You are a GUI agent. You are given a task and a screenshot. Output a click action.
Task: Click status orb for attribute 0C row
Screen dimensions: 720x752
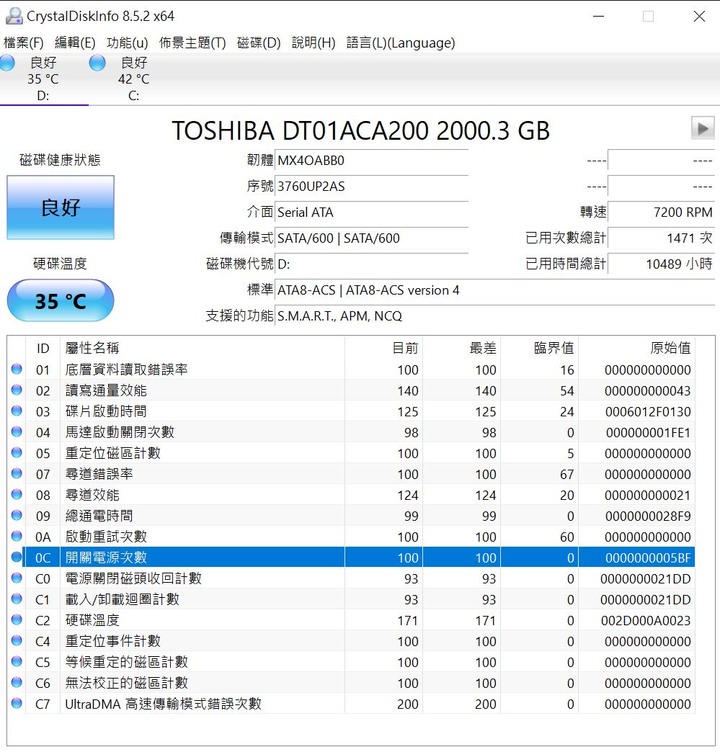pos(17,557)
